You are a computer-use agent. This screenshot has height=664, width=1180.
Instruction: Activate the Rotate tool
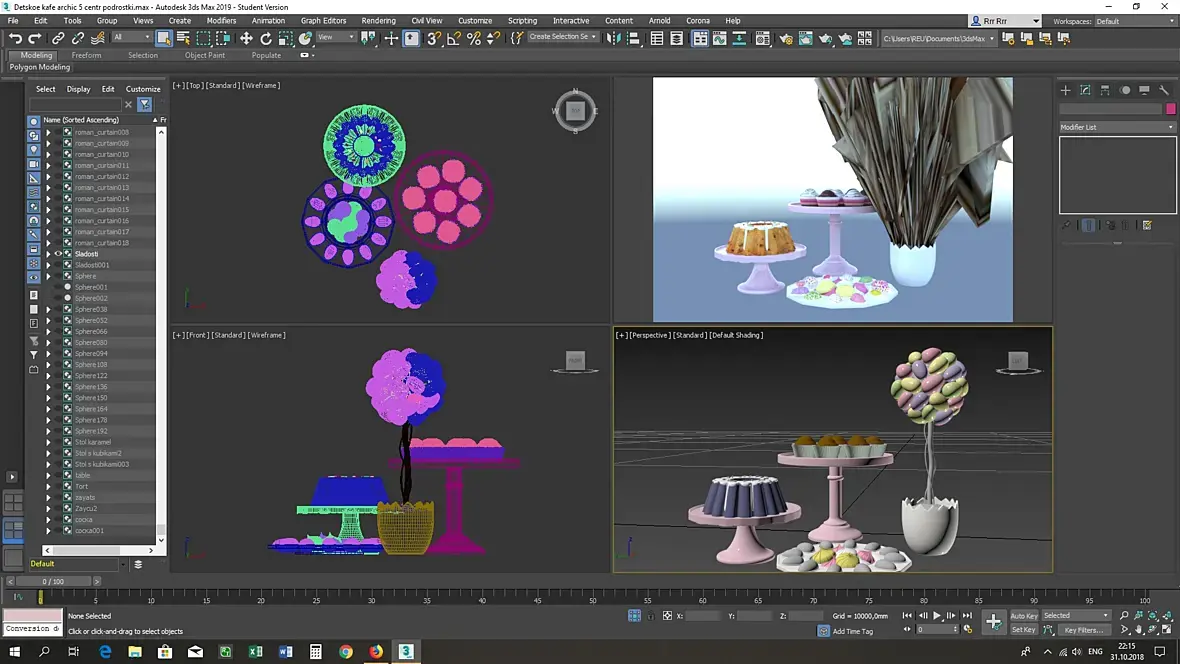click(266, 38)
